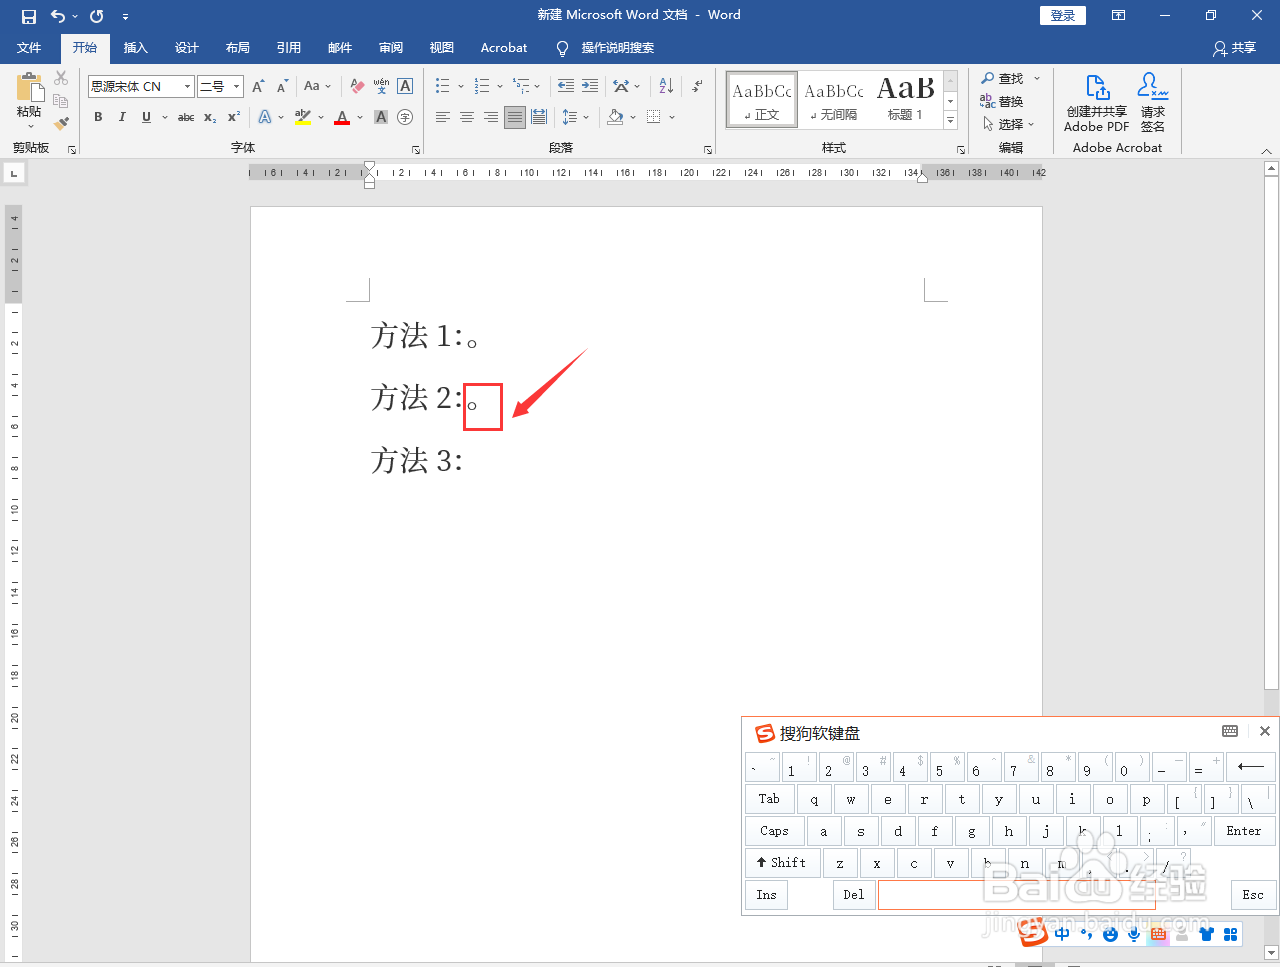1280x967 pixels.
Task: Click the Login (登录) button
Action: [x=1063, y=15]
